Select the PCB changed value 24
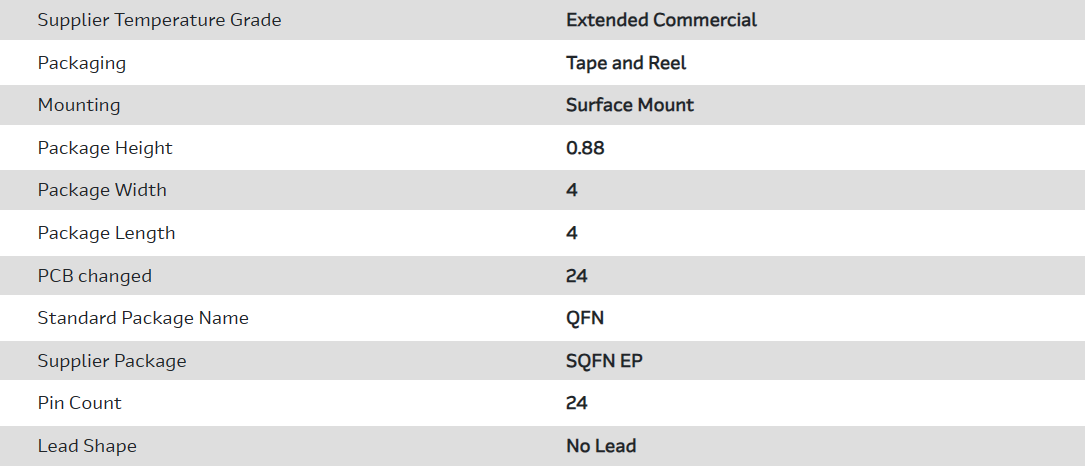1085x467 pixels. coord(577,276)
